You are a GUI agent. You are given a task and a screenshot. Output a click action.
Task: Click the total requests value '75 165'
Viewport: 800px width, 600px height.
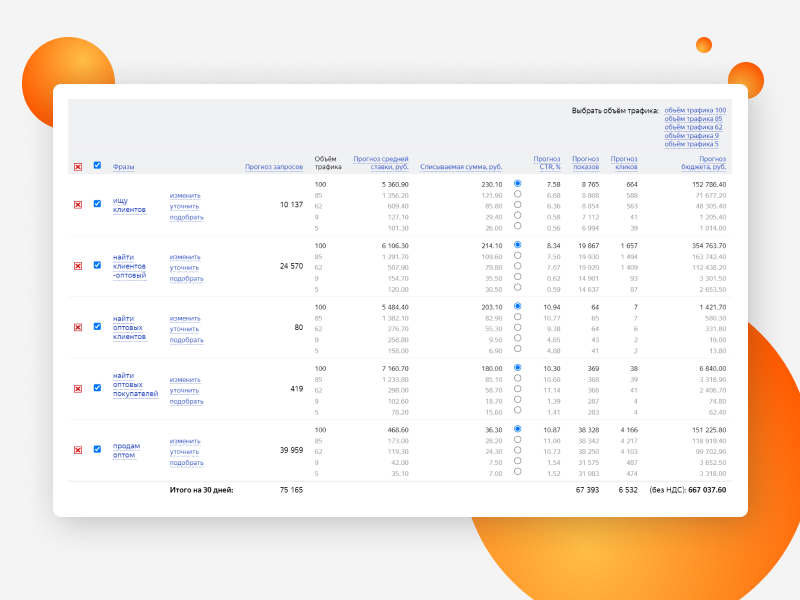pos(291,490)
